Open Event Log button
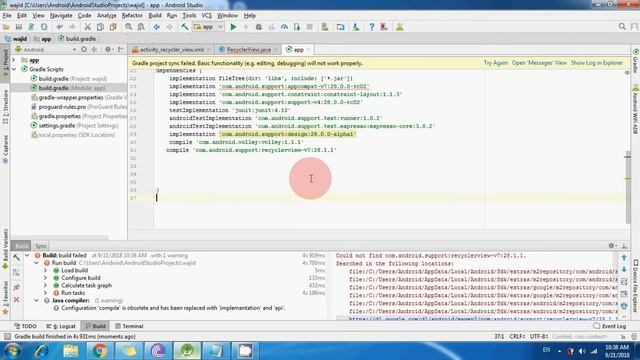The height and width of the screenshot is (360, 640). [x=609, y=326]
